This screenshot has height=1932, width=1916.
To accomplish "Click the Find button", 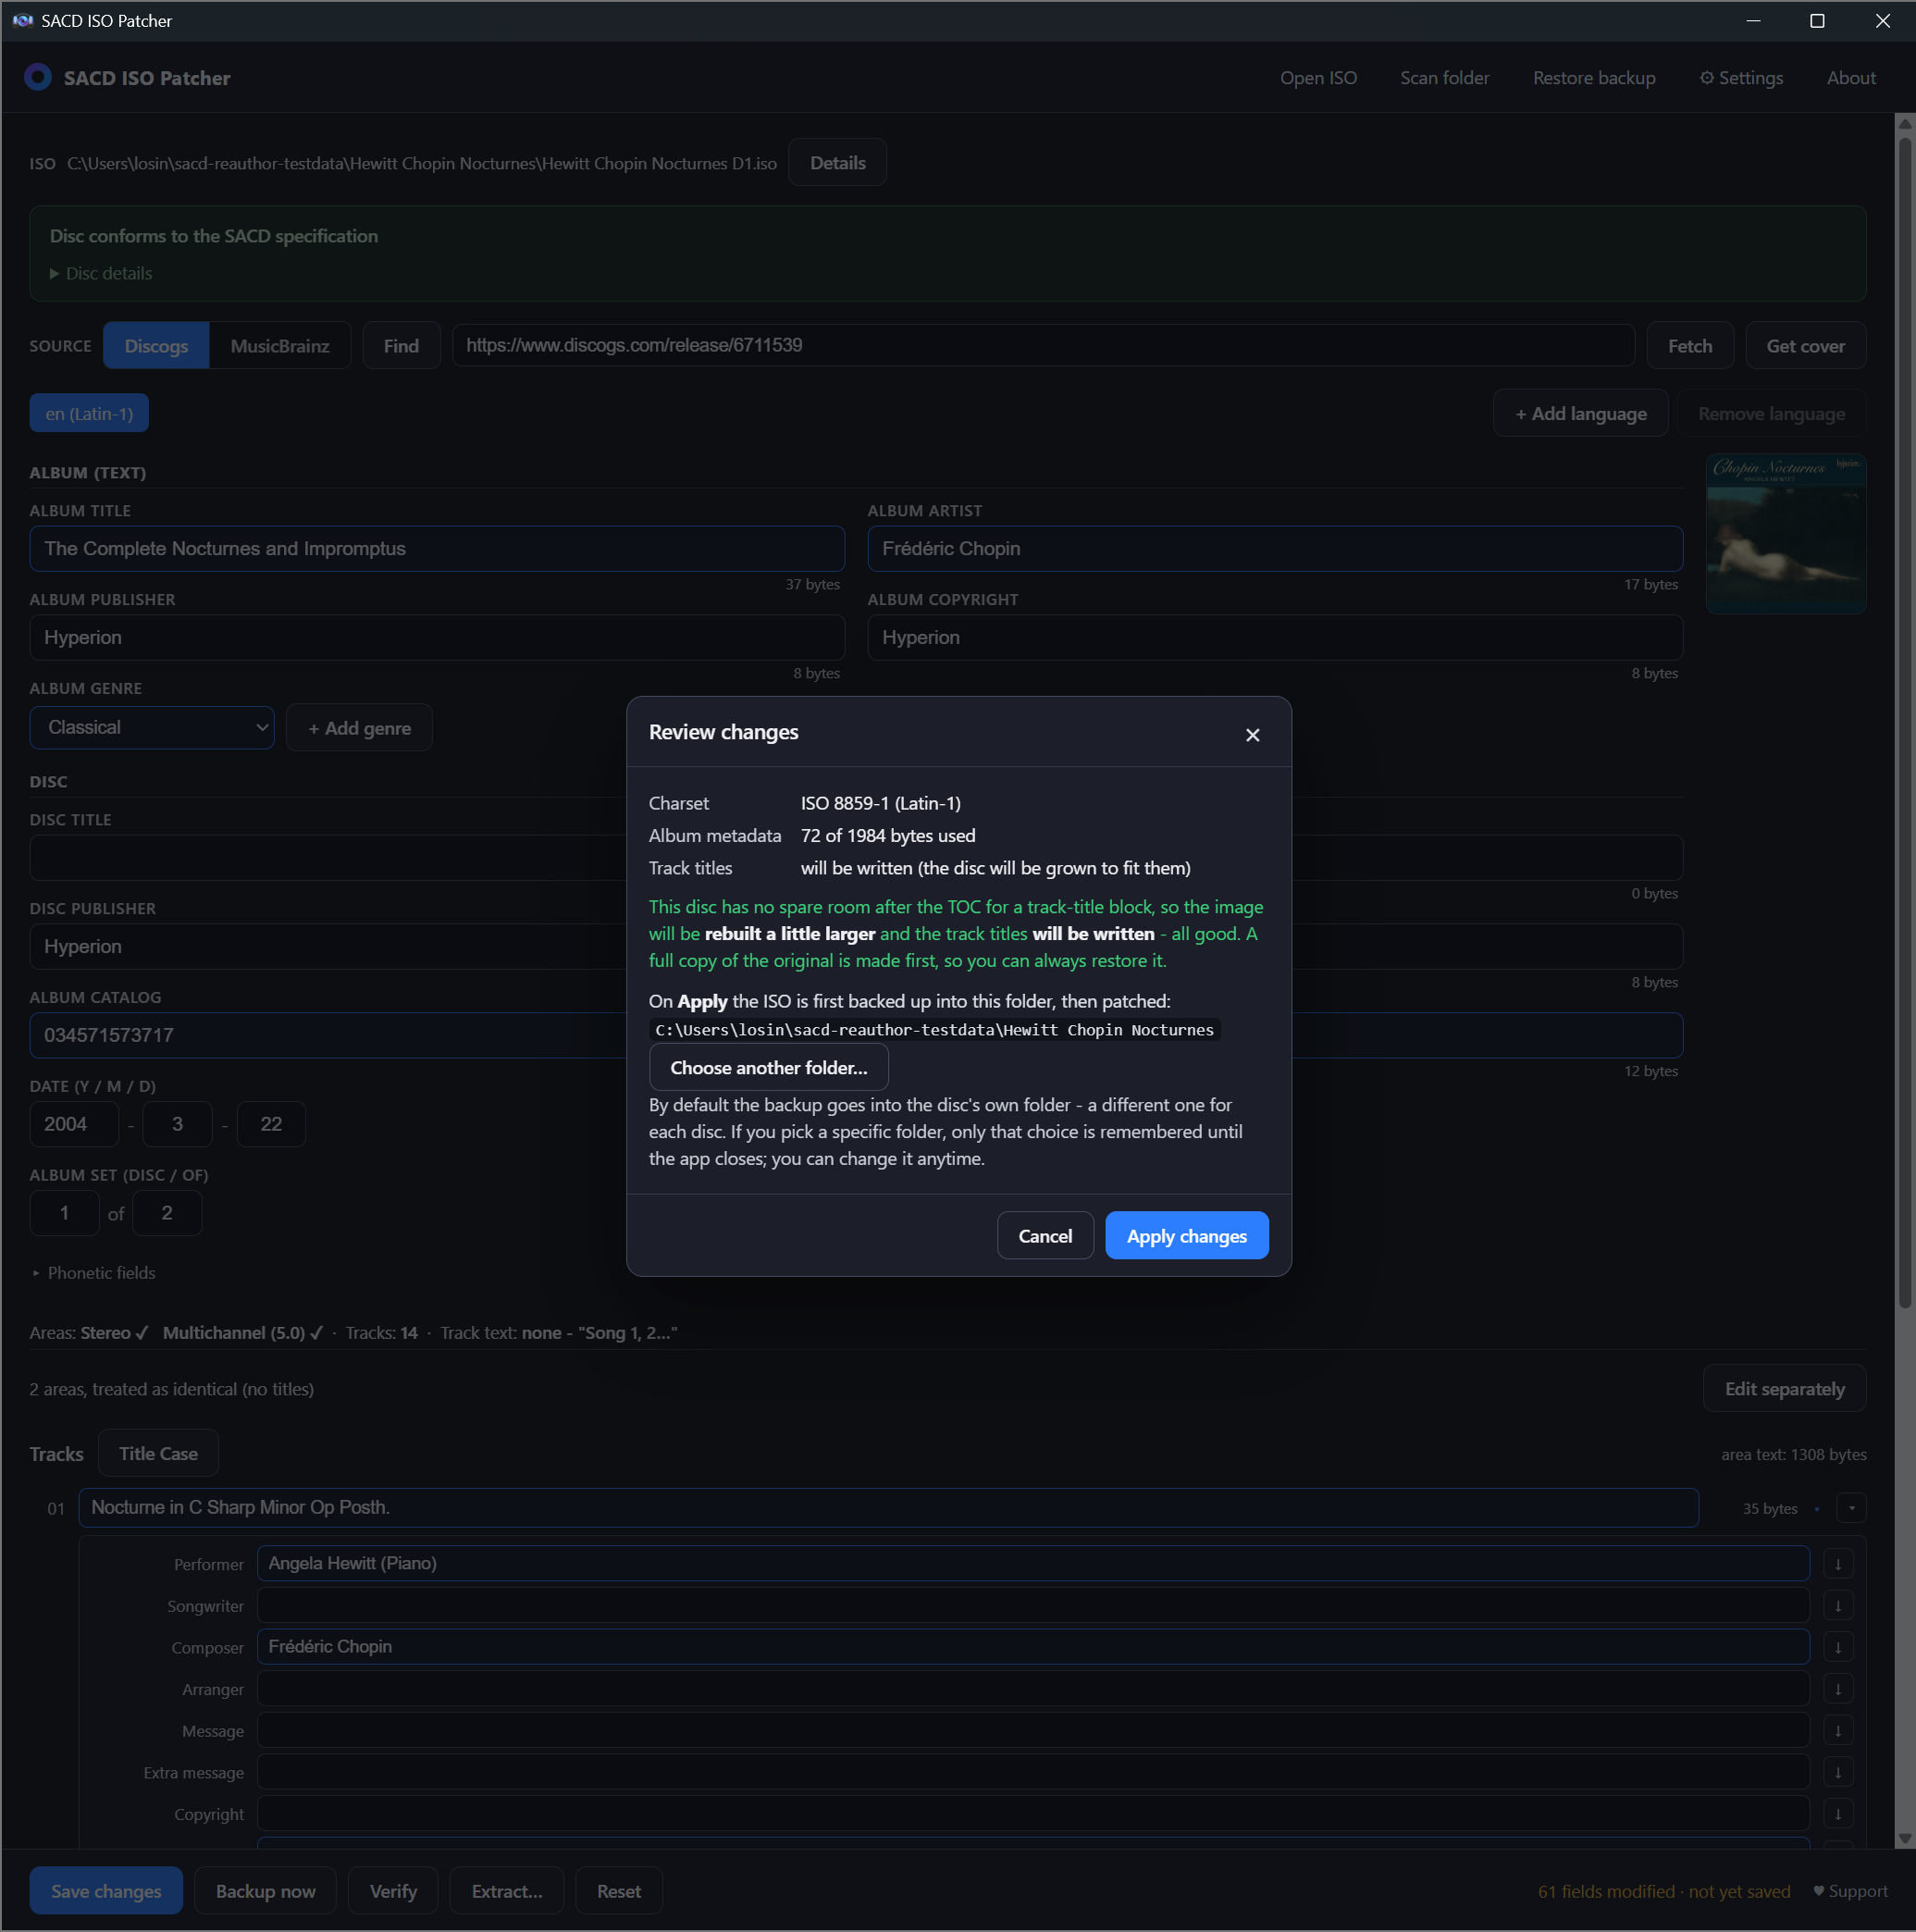I will 401,346.
